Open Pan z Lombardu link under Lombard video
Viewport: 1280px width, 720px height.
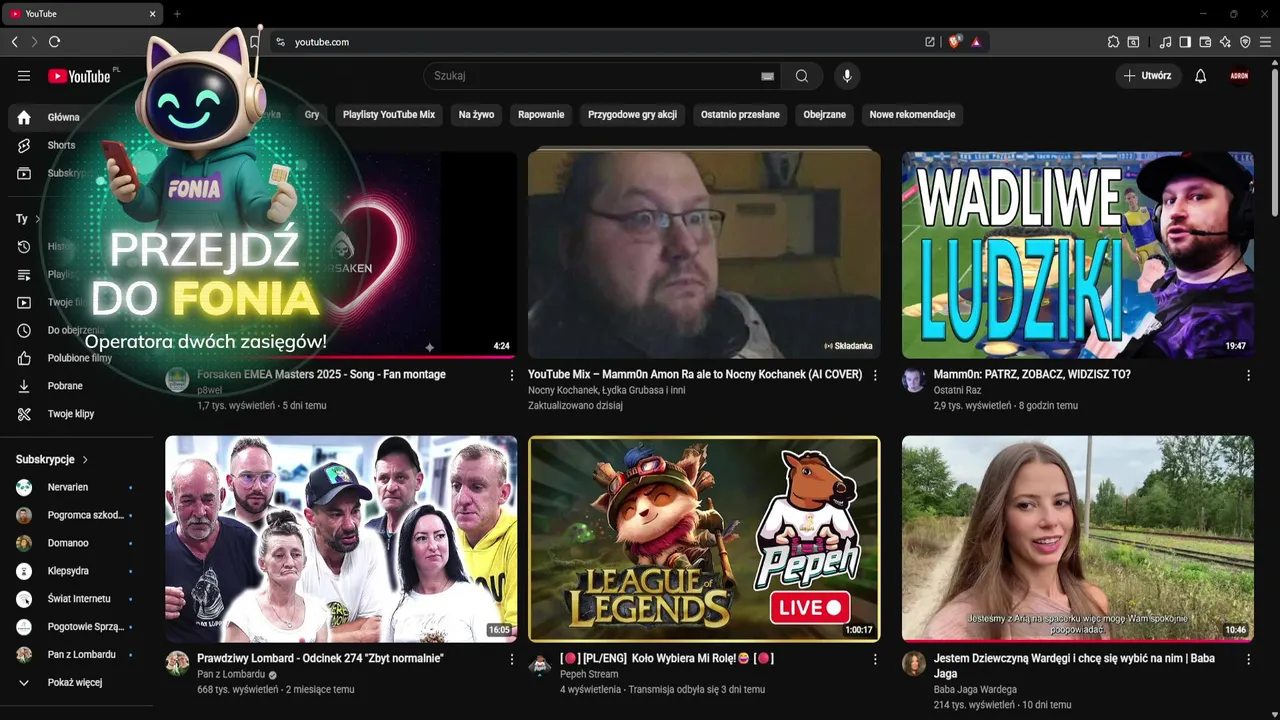pyautogui.click(x=231, y=674)
